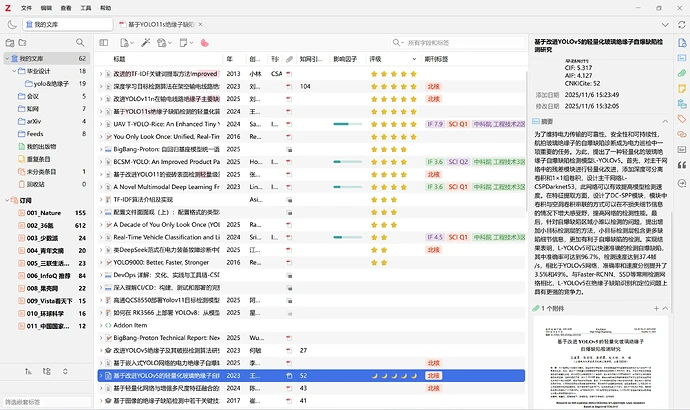This screenshot has height=410, width=690.
Task: Jump to the Tags icon in side nav
Action: point(682,119)
